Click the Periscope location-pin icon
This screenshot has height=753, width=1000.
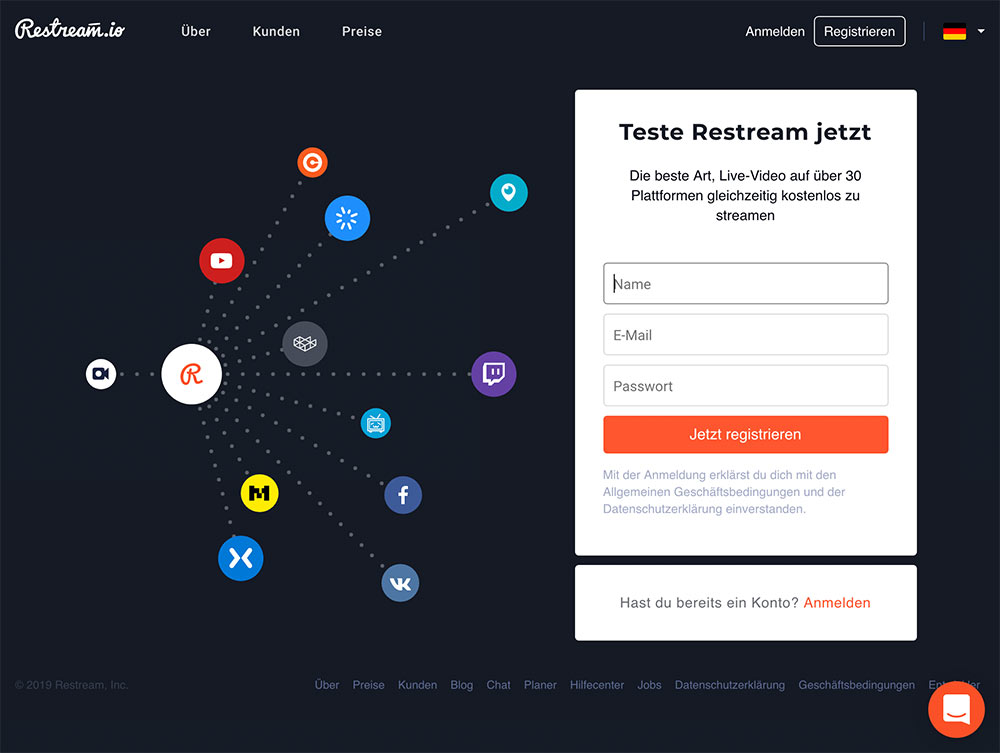point(508,192)
